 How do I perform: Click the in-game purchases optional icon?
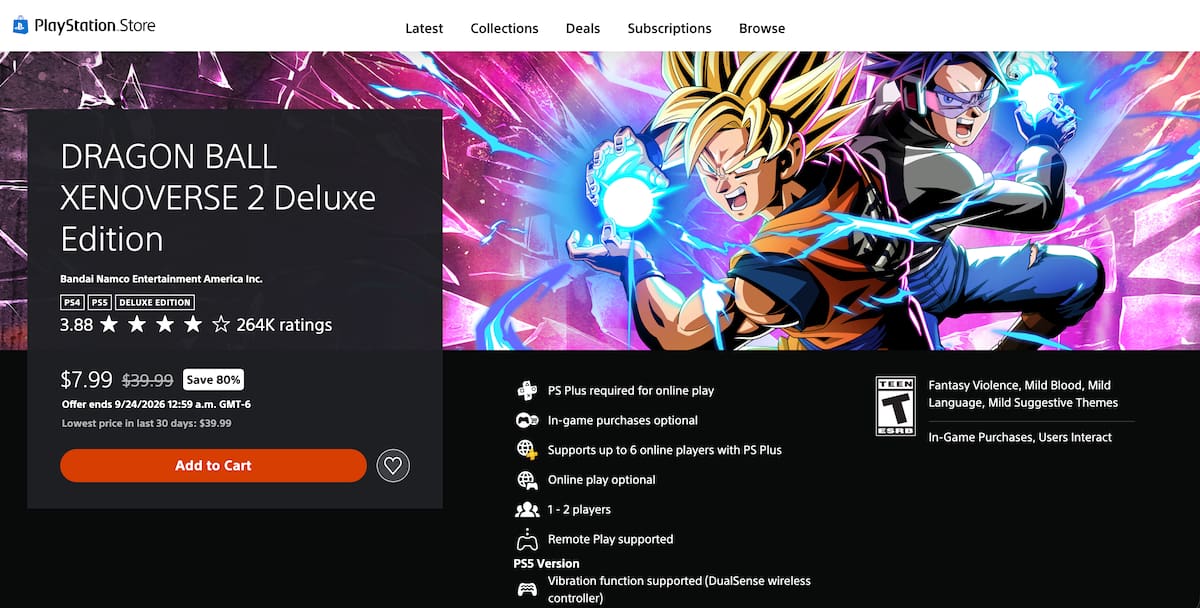pyautogui.click(x=527, y=420)
